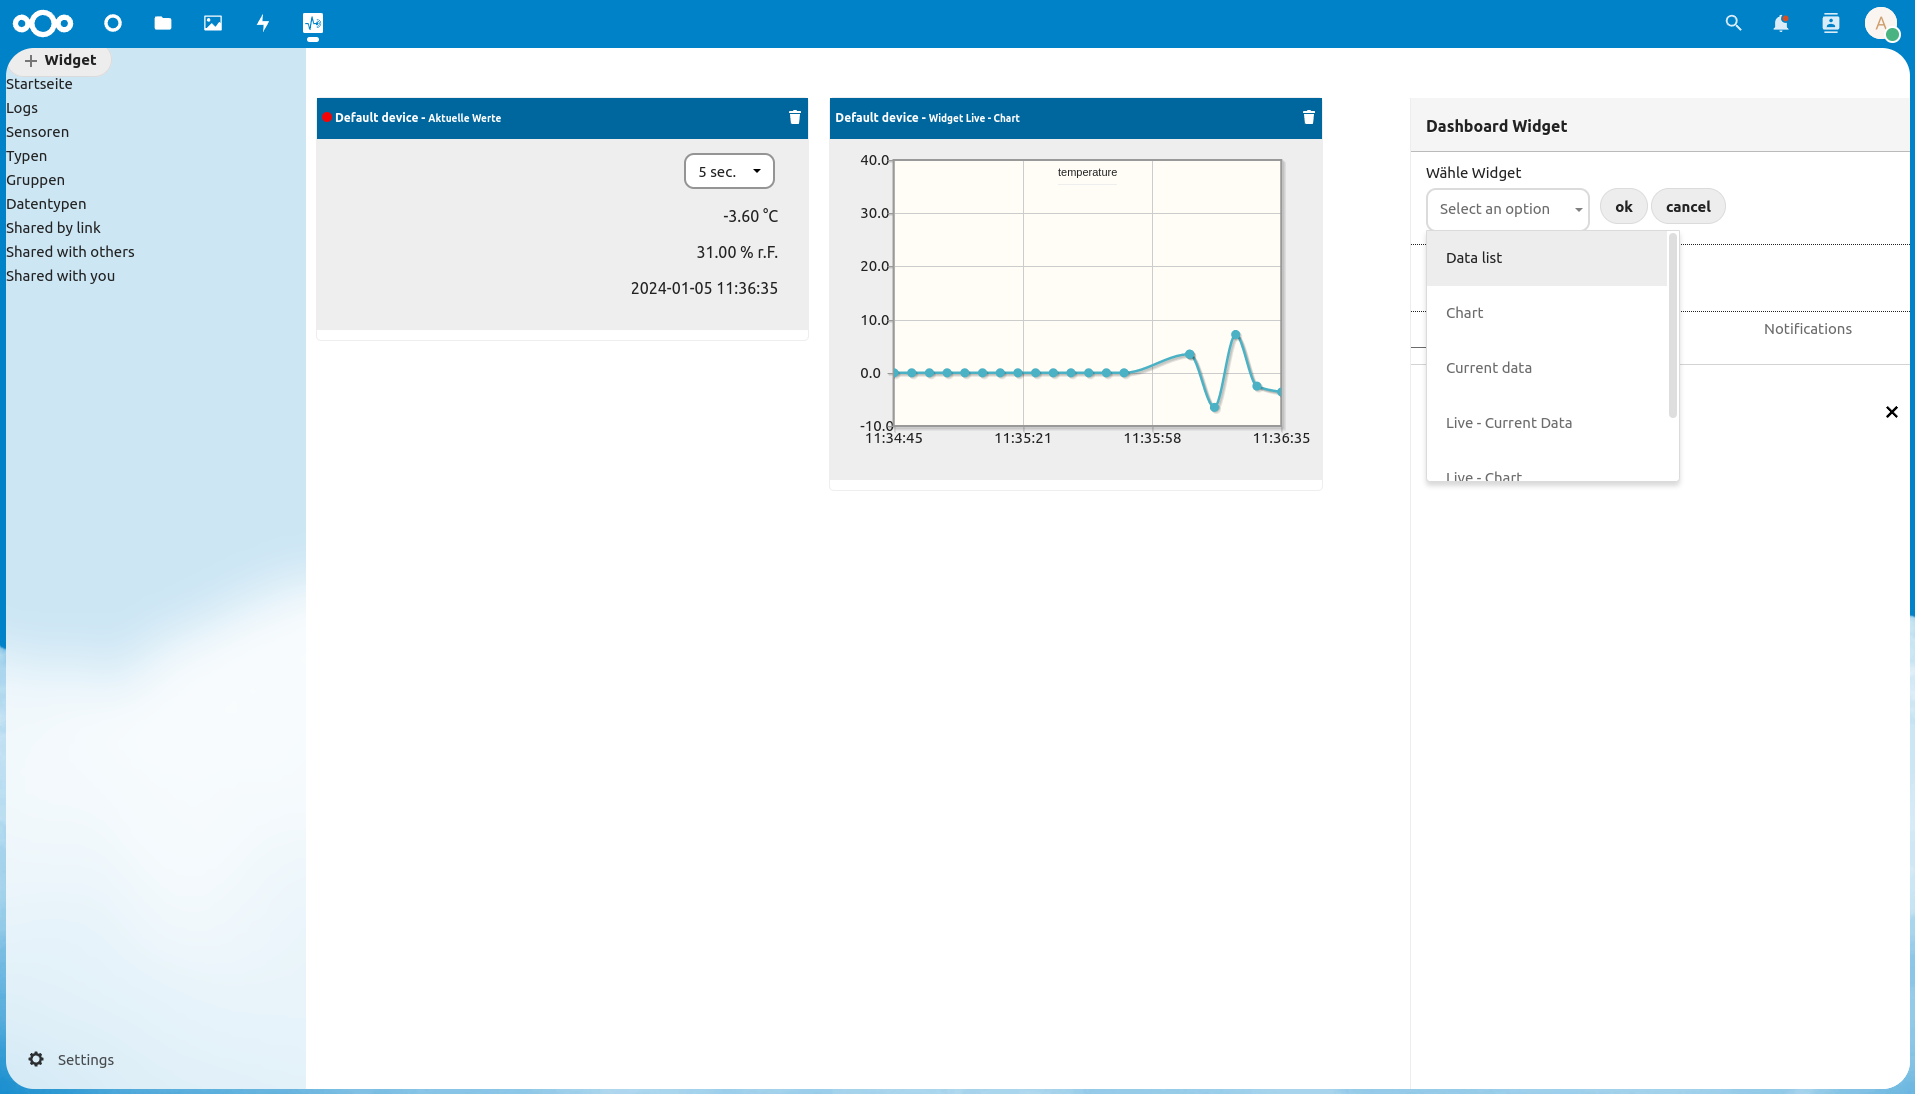This screenshot has width=1915, height=1094.
Task: Delete the Widget Live - Chart widget
Action: pos(1309,117)
